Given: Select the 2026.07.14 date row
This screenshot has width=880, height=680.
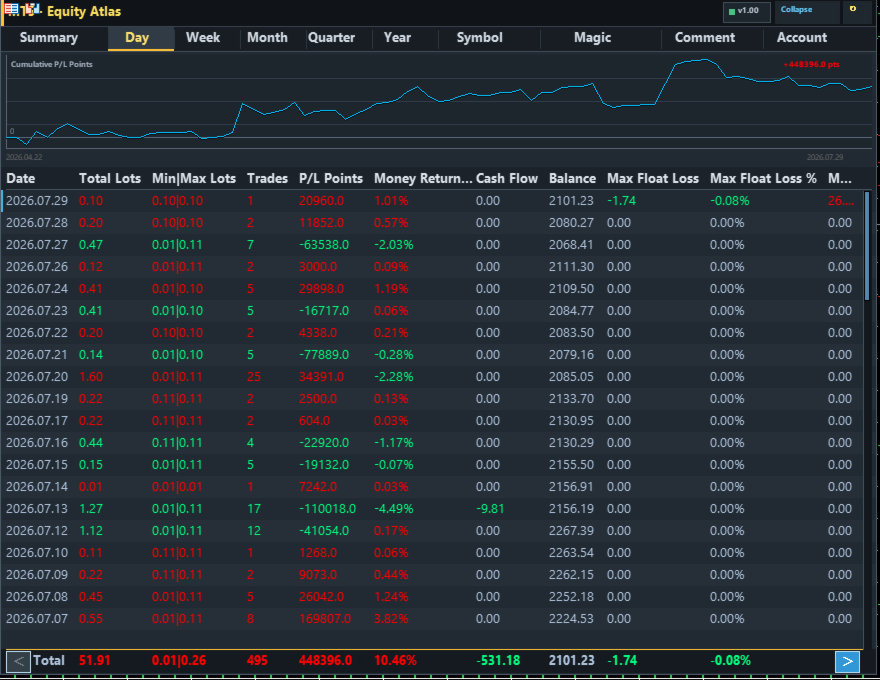Looking at the screenshot, I should (x=432, y=486).
